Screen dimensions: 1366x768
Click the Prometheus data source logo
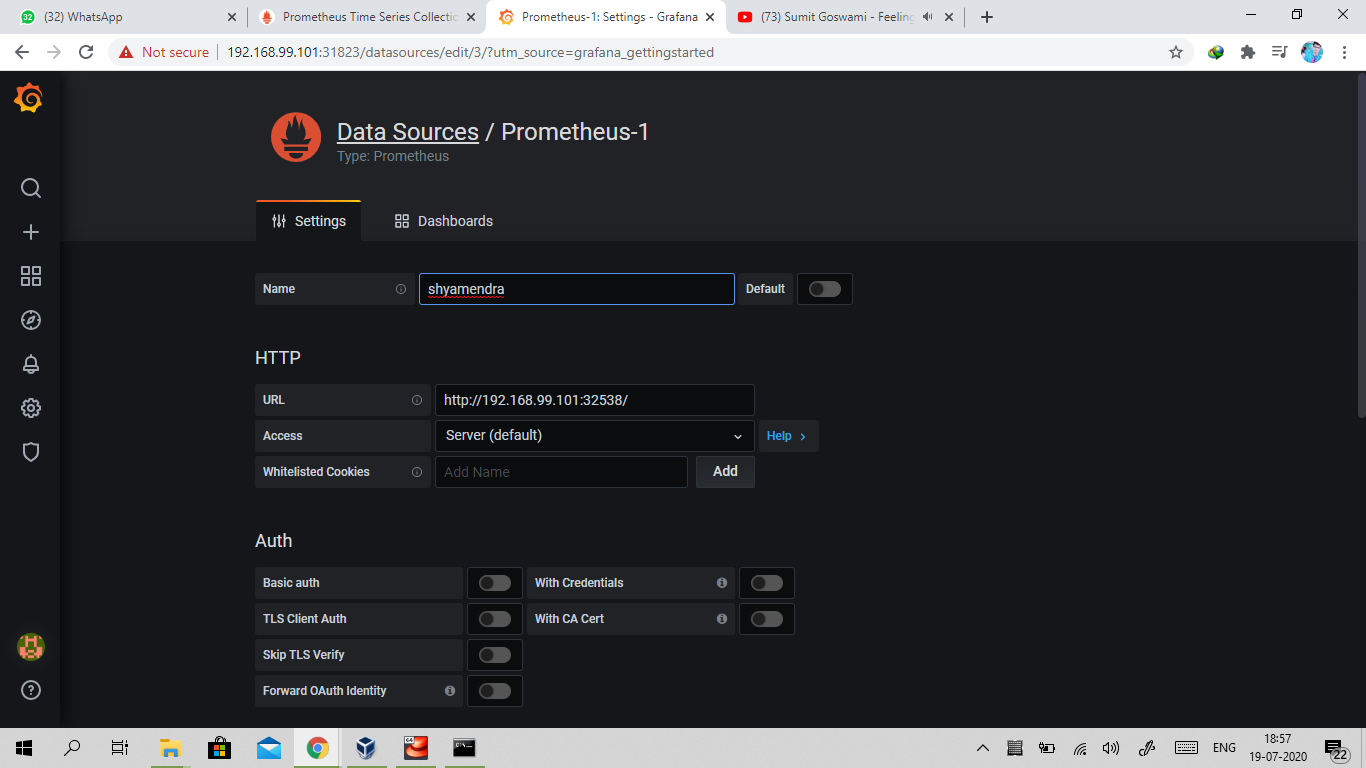coord(295,137)
